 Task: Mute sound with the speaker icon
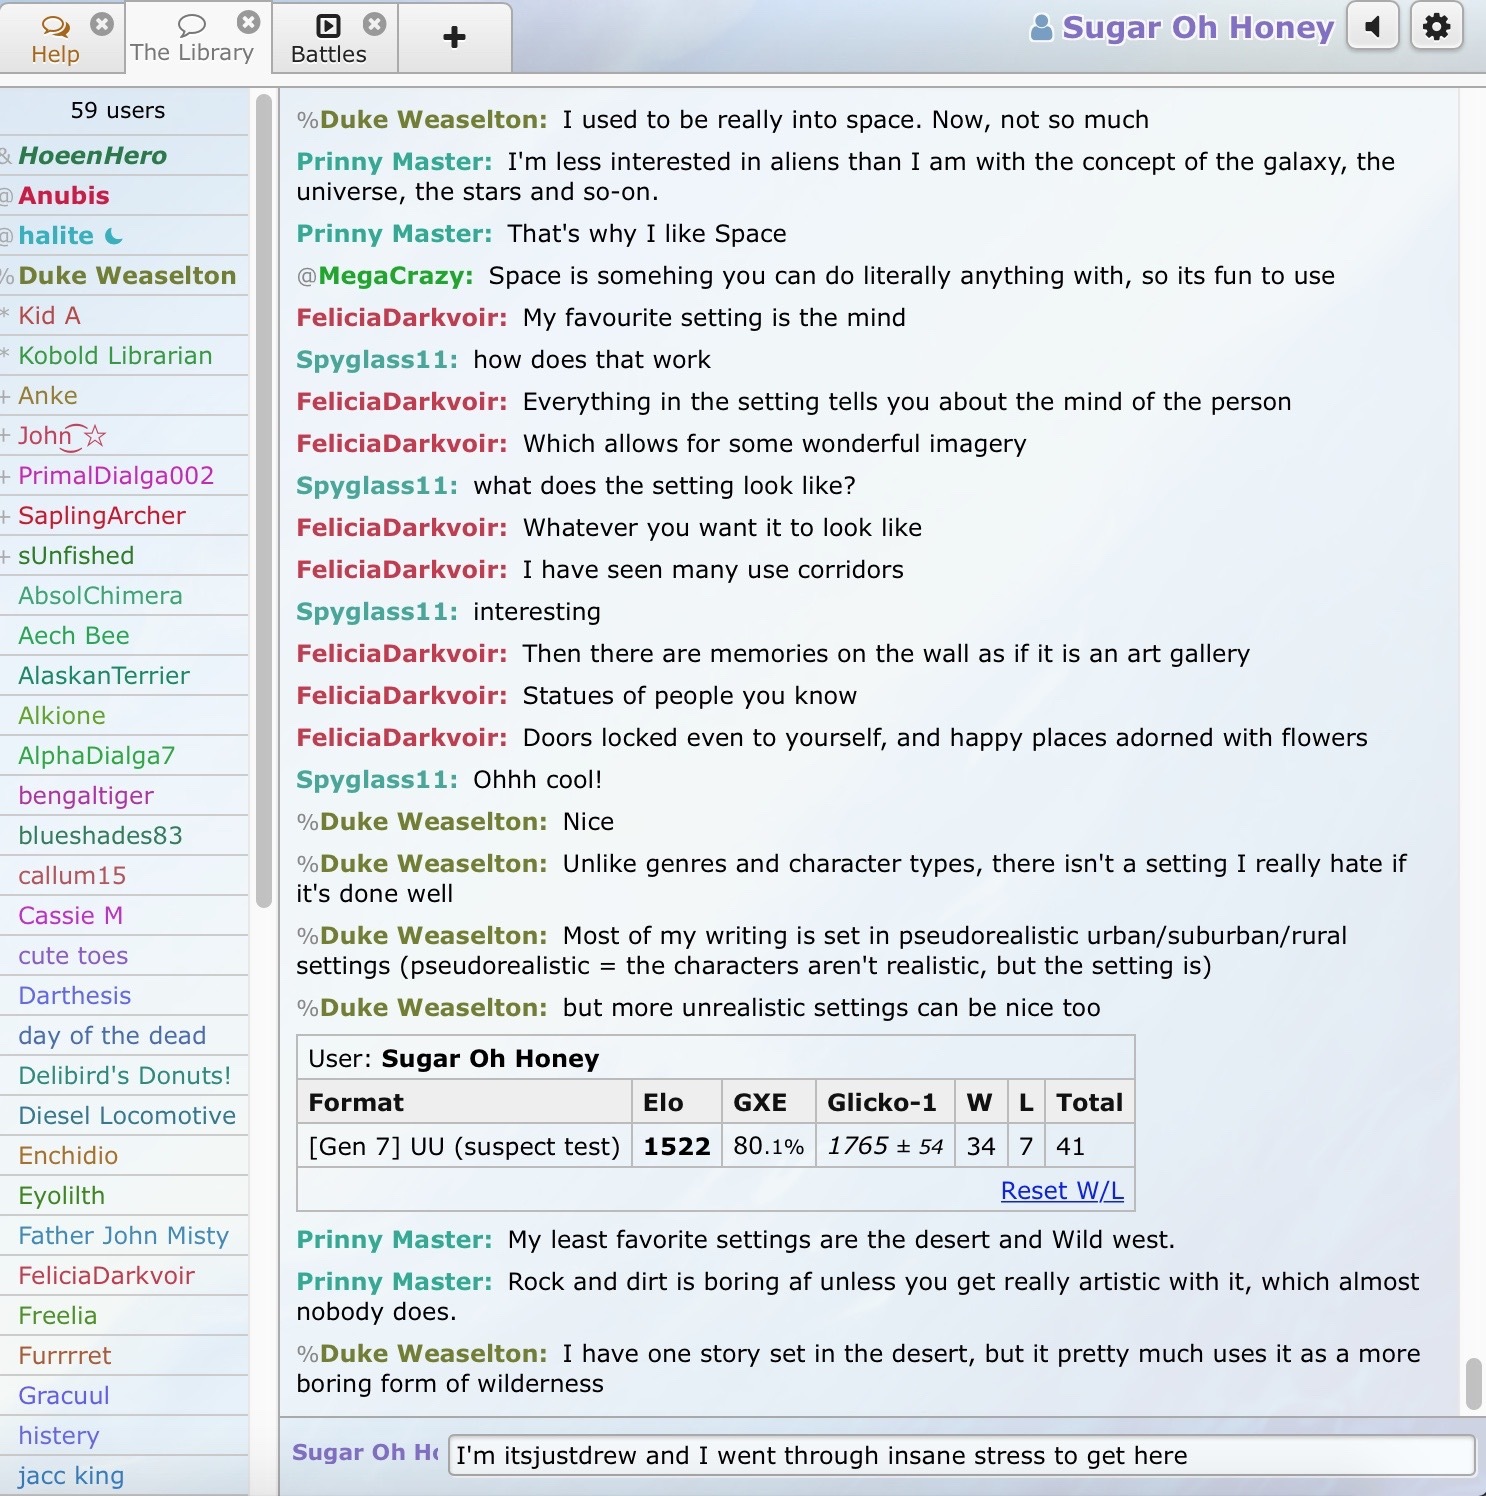[x=1373, y=26]
